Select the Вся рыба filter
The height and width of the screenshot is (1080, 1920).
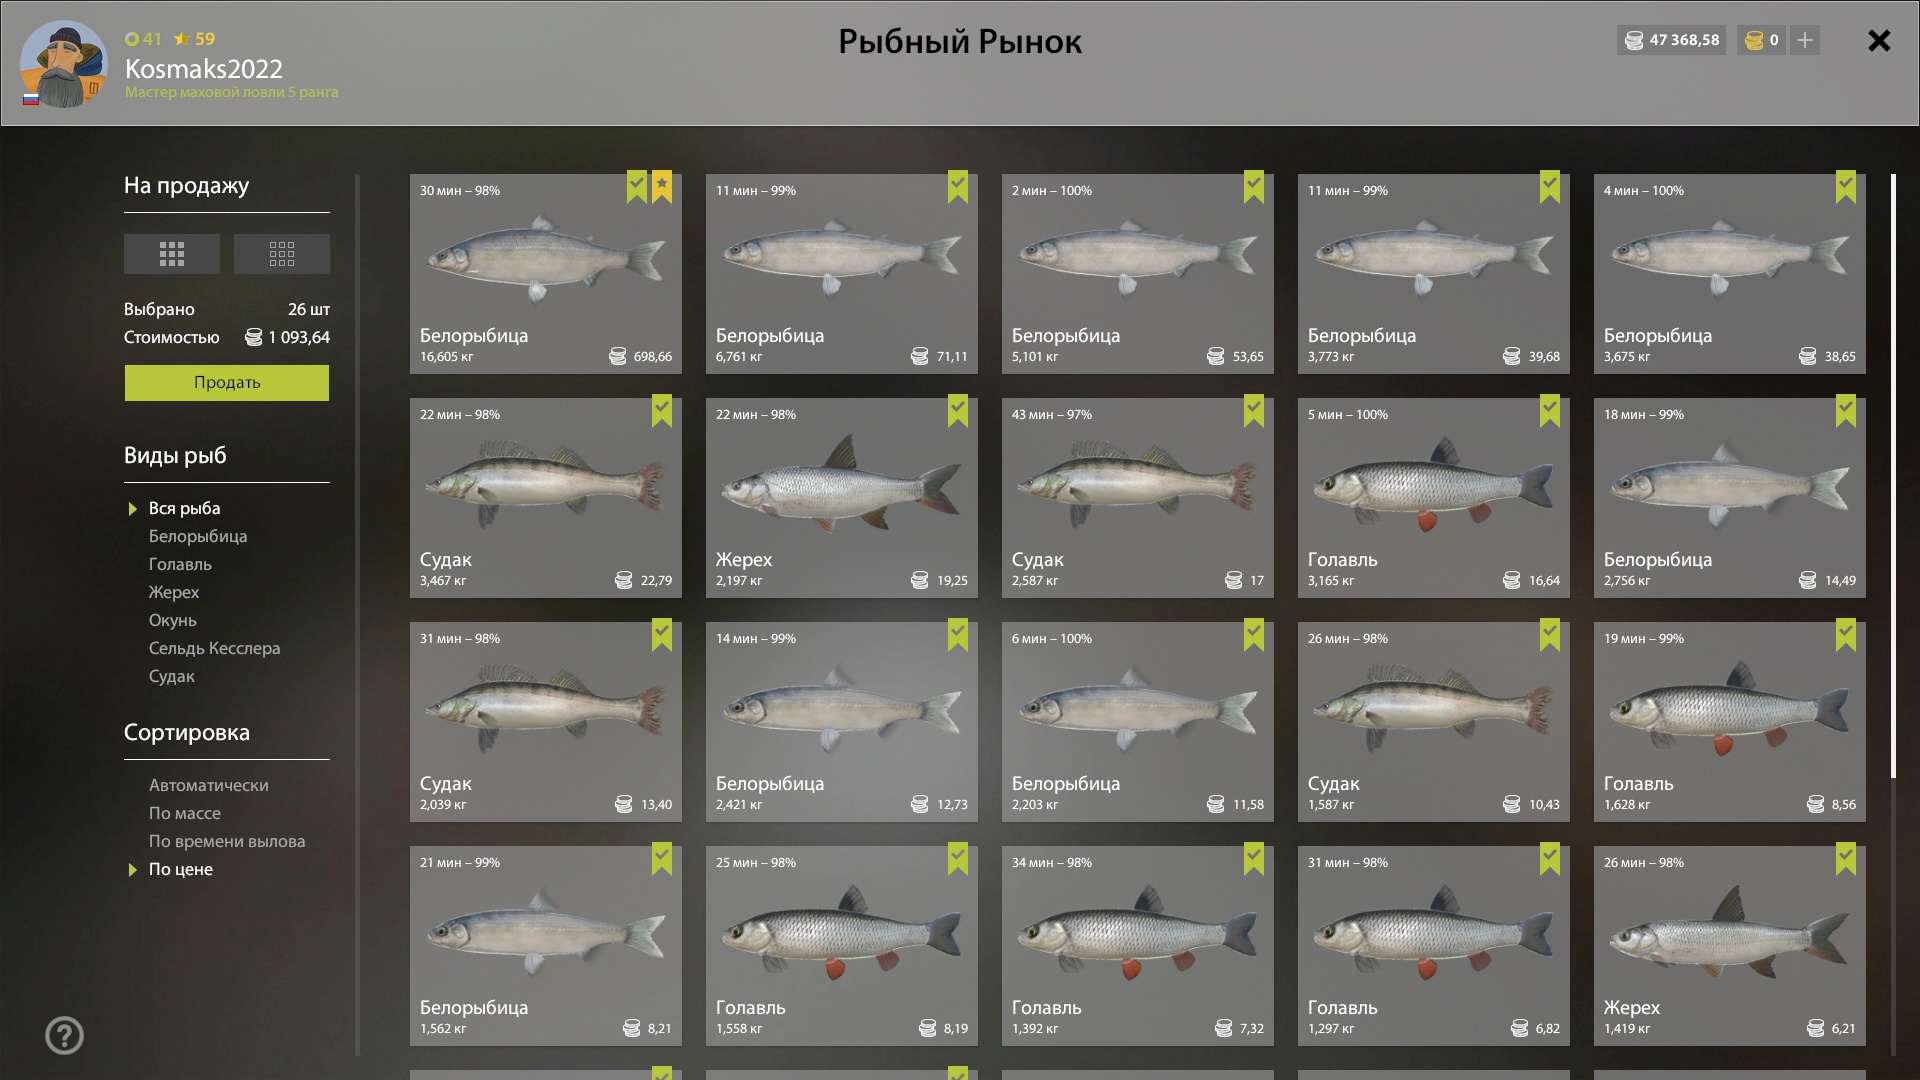184,508
